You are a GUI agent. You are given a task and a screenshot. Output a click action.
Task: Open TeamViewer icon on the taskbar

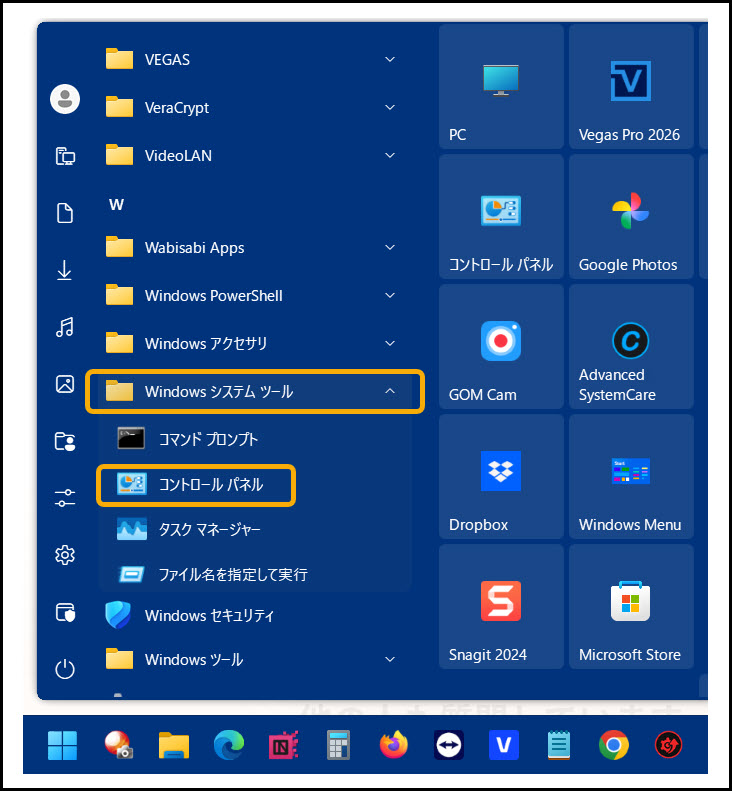(449, 745)
